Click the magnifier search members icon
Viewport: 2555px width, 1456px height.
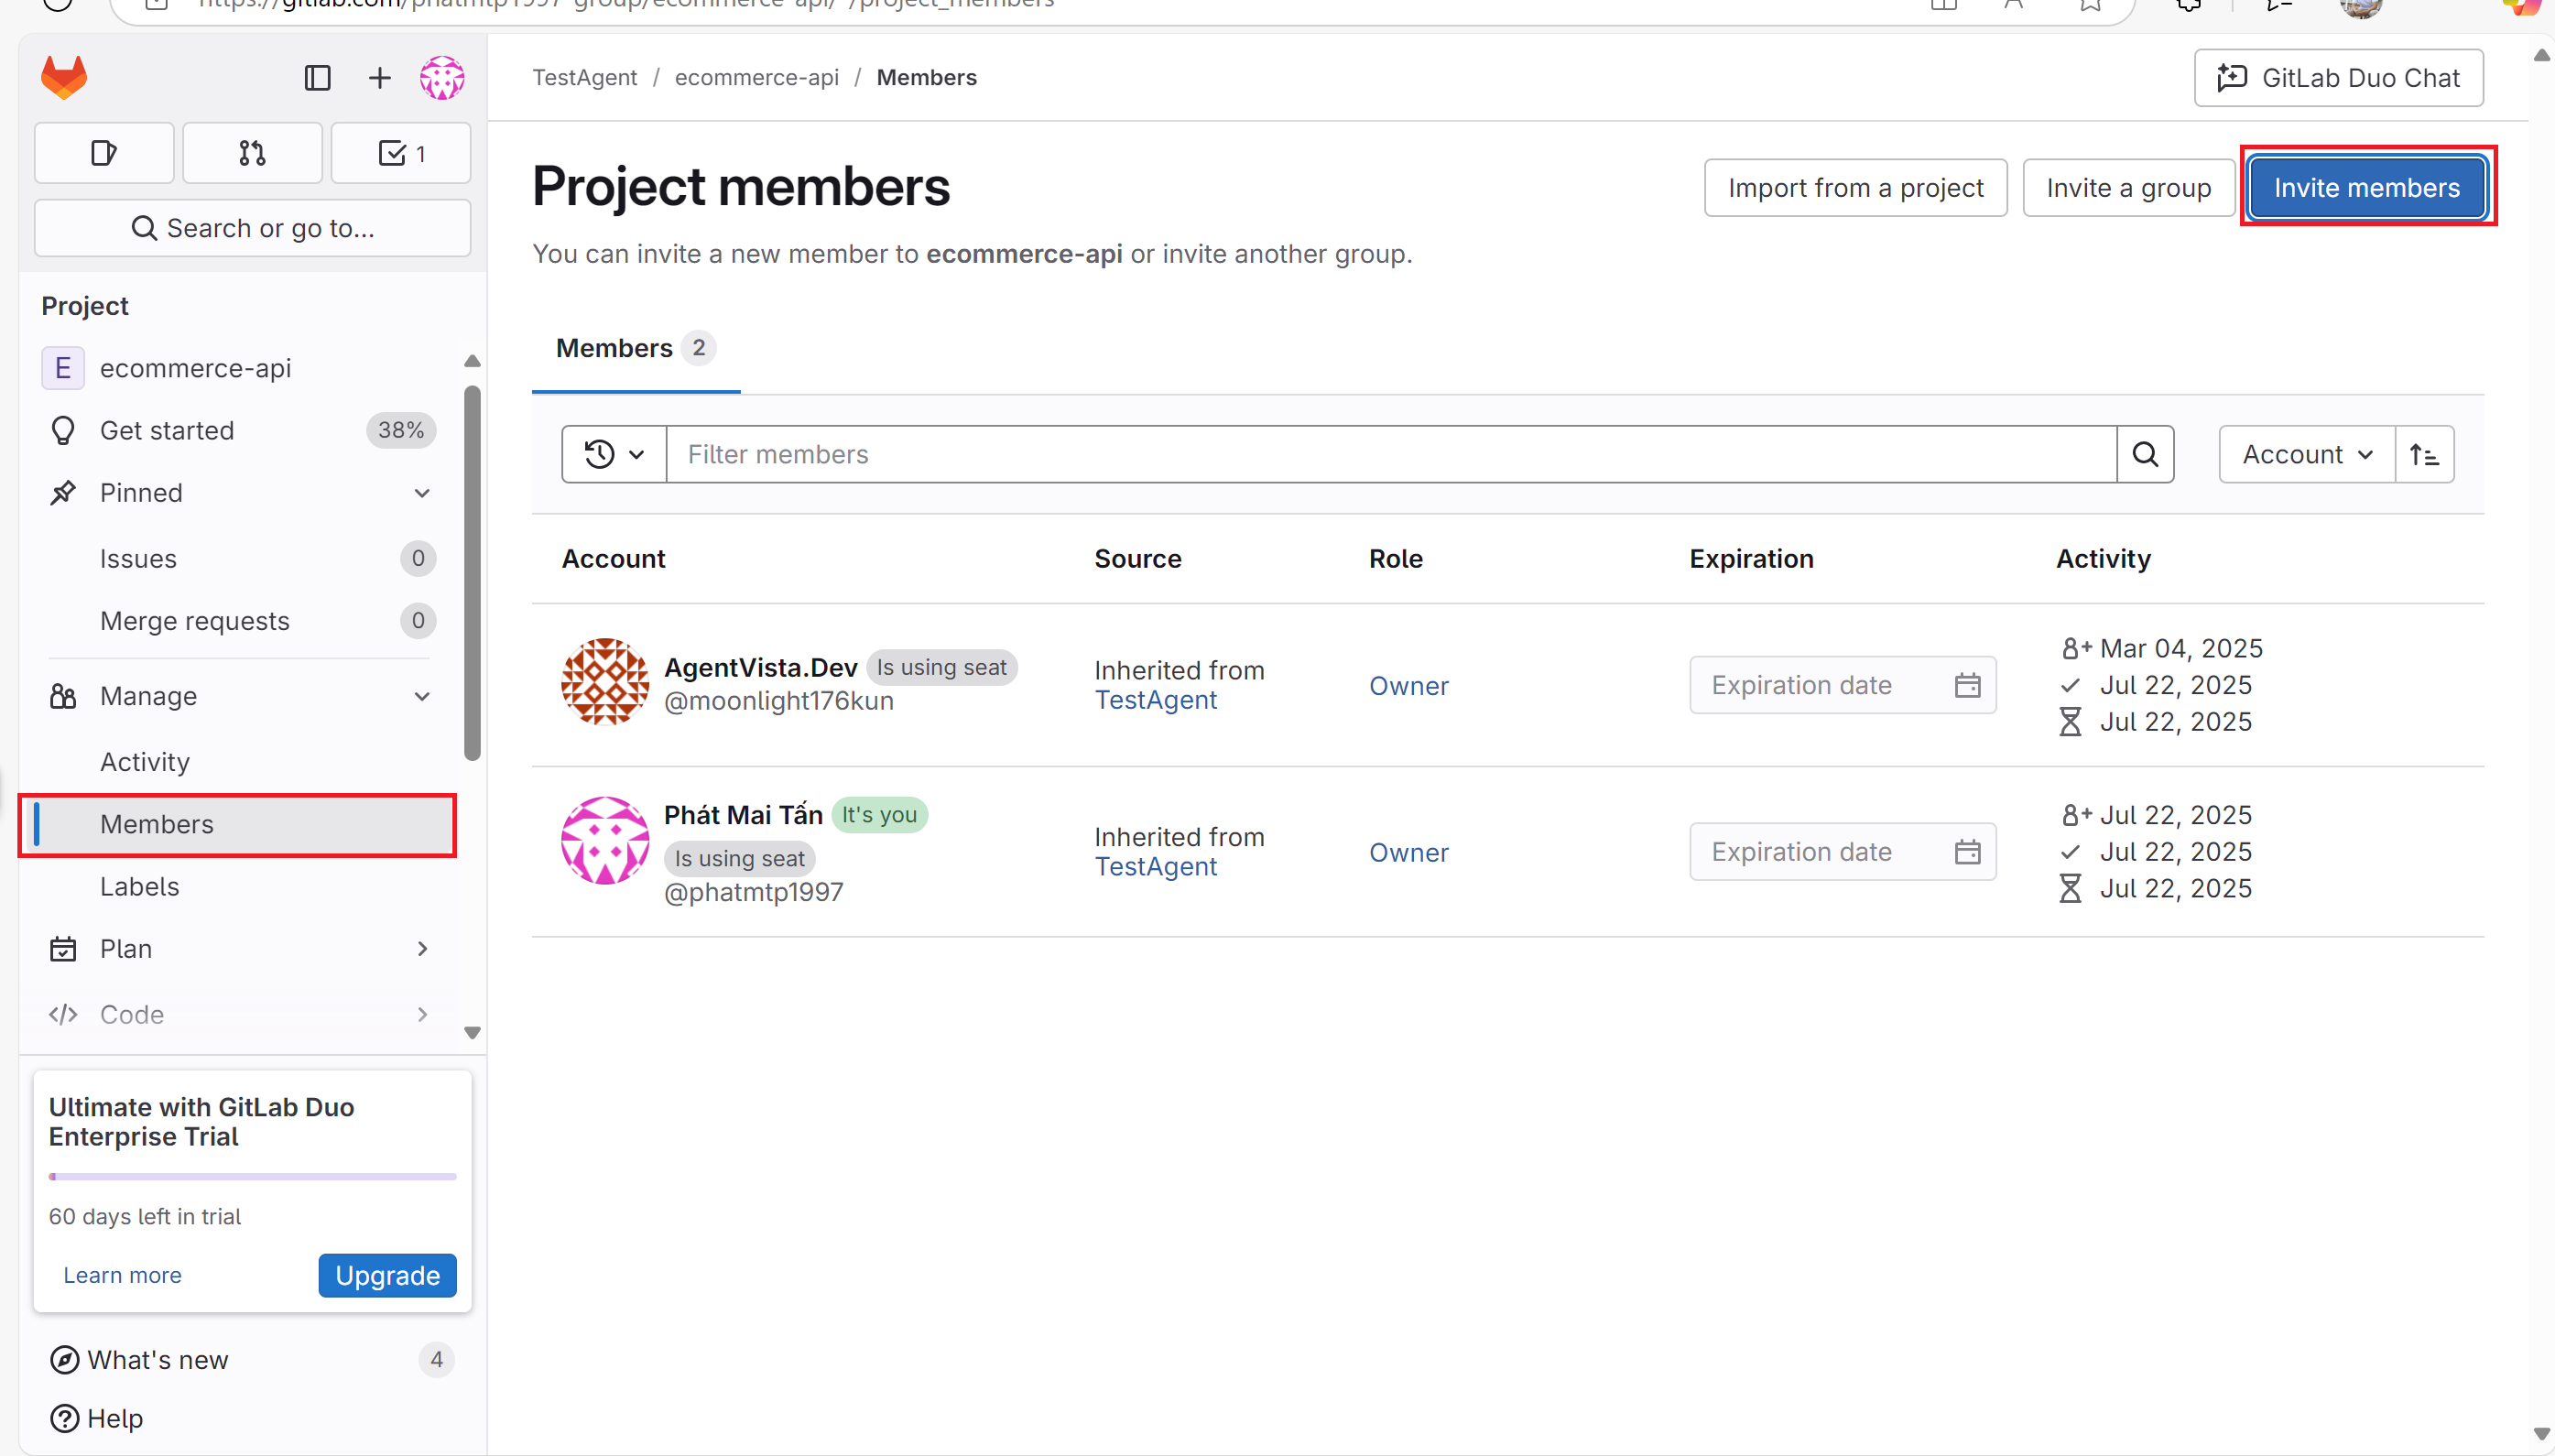tap(2145, 454)
